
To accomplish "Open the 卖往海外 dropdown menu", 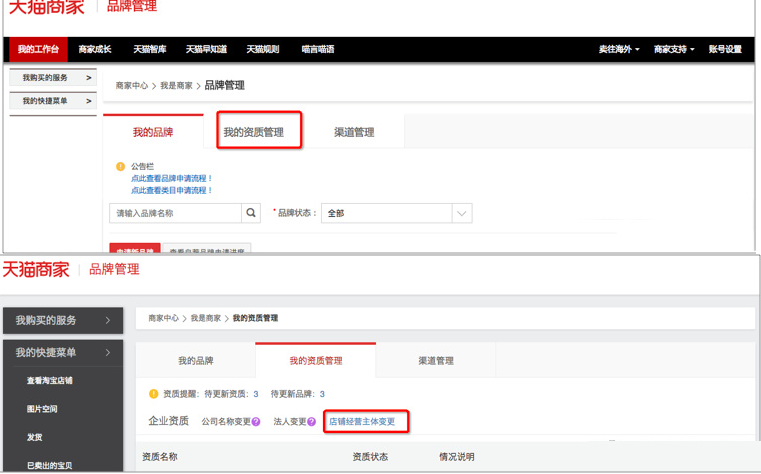I will click(x=619, y=49).
